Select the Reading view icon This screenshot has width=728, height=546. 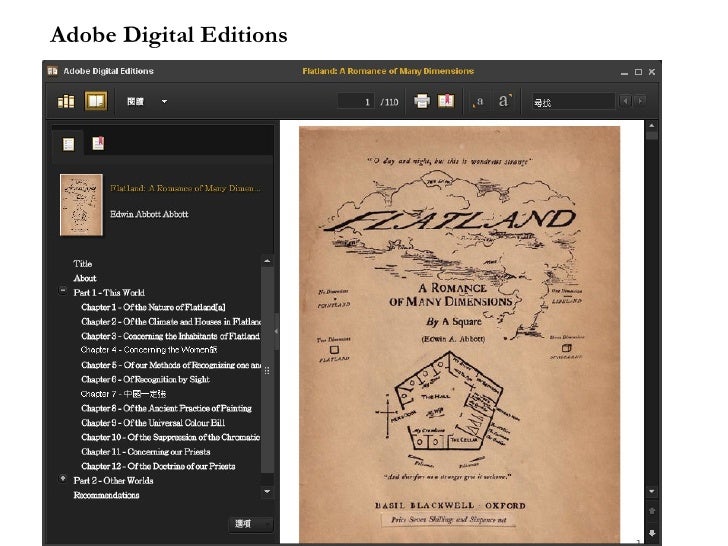96,101
